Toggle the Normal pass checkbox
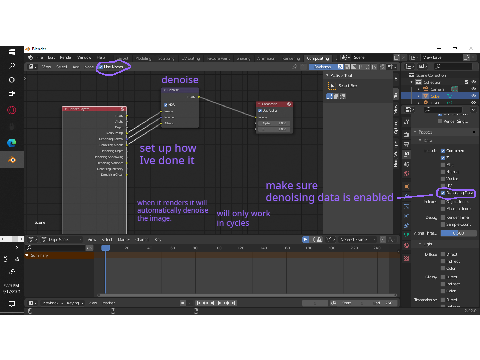The width and height of the screenshot is (480, 360). coord(443,172)
